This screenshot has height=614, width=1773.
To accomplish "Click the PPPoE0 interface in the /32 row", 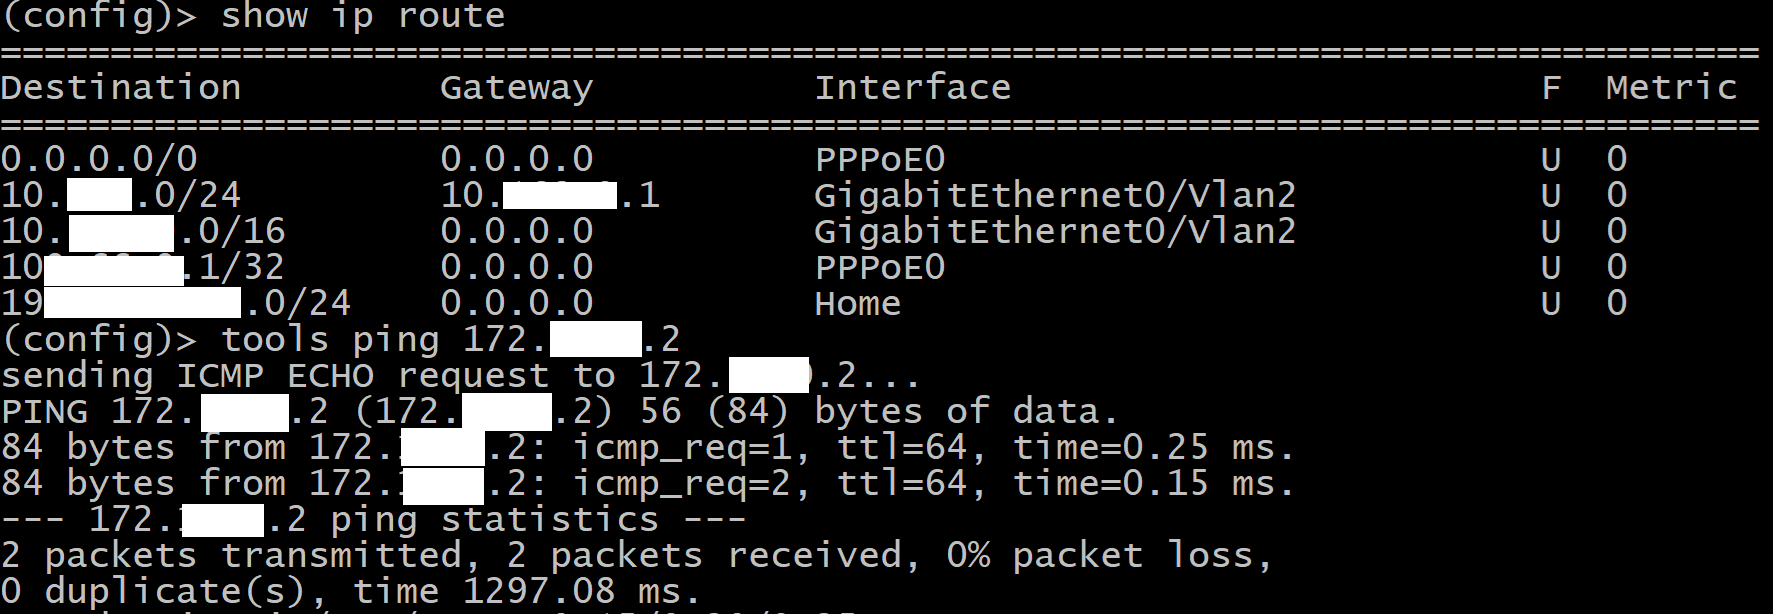I will 880,267.
